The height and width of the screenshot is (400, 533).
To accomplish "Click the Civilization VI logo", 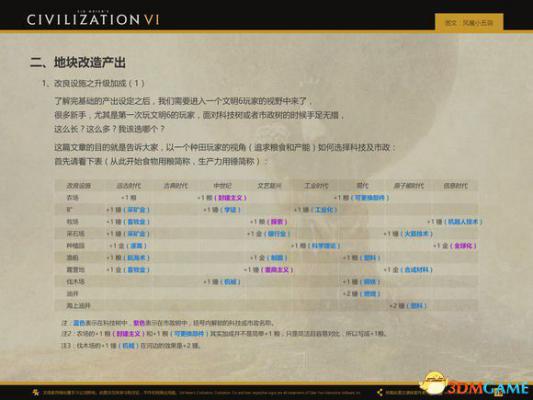I will tap(93, 18).
